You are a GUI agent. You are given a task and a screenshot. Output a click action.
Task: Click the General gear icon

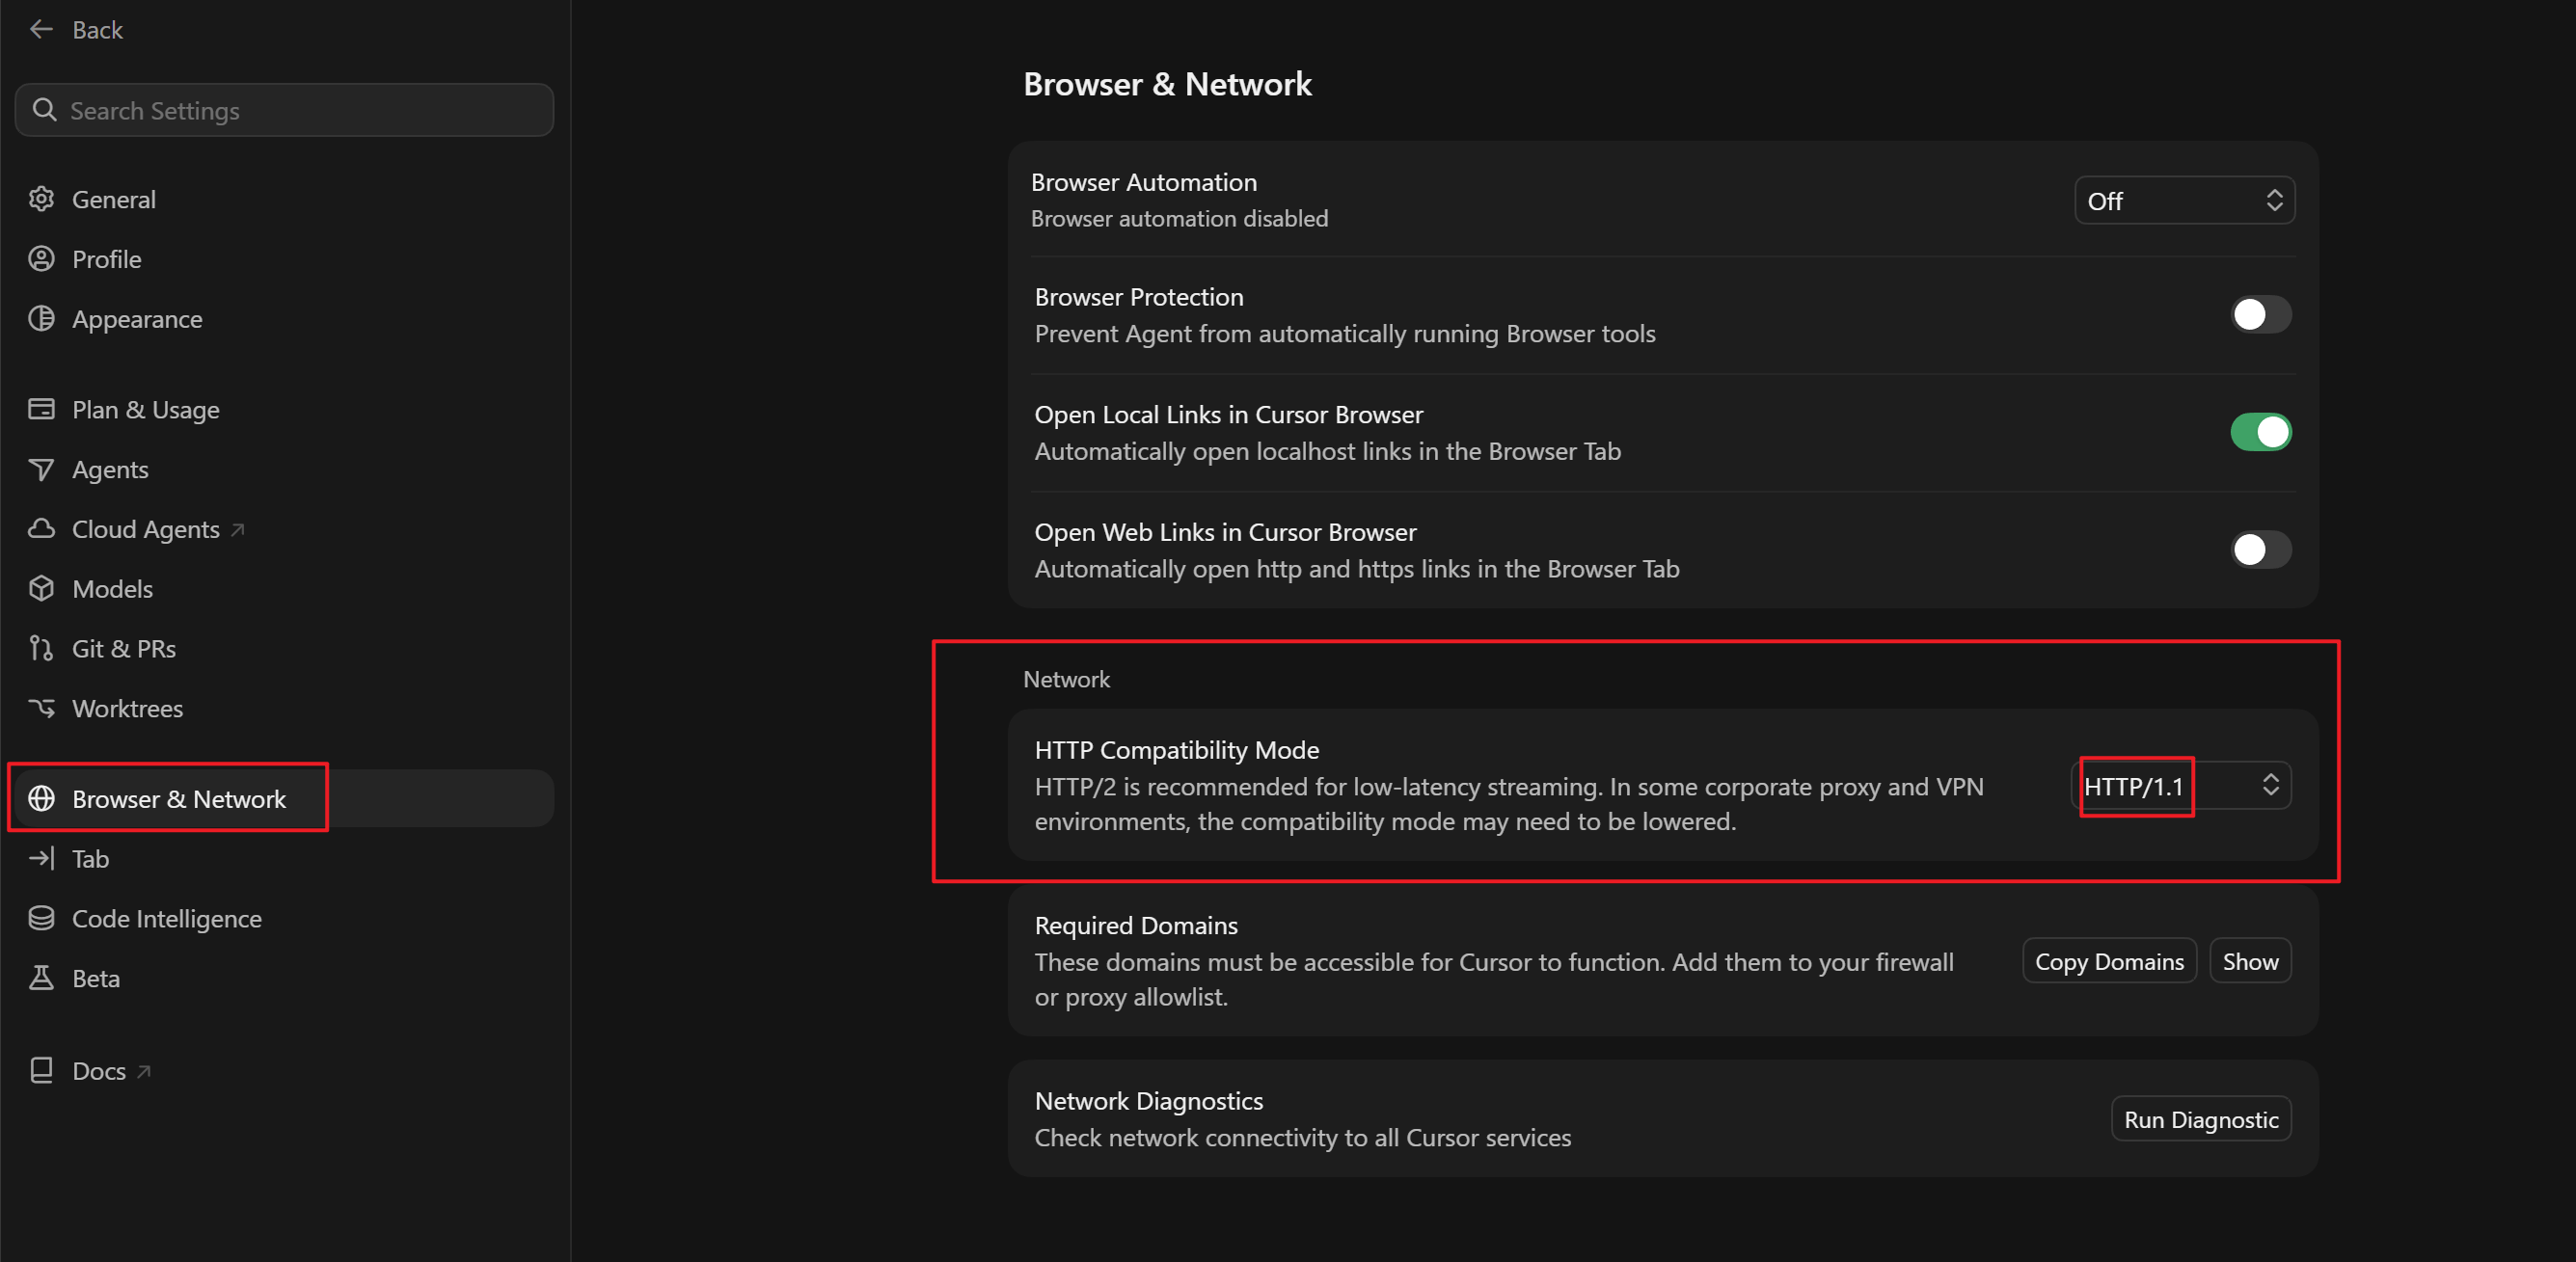click(x=41, y=199)
